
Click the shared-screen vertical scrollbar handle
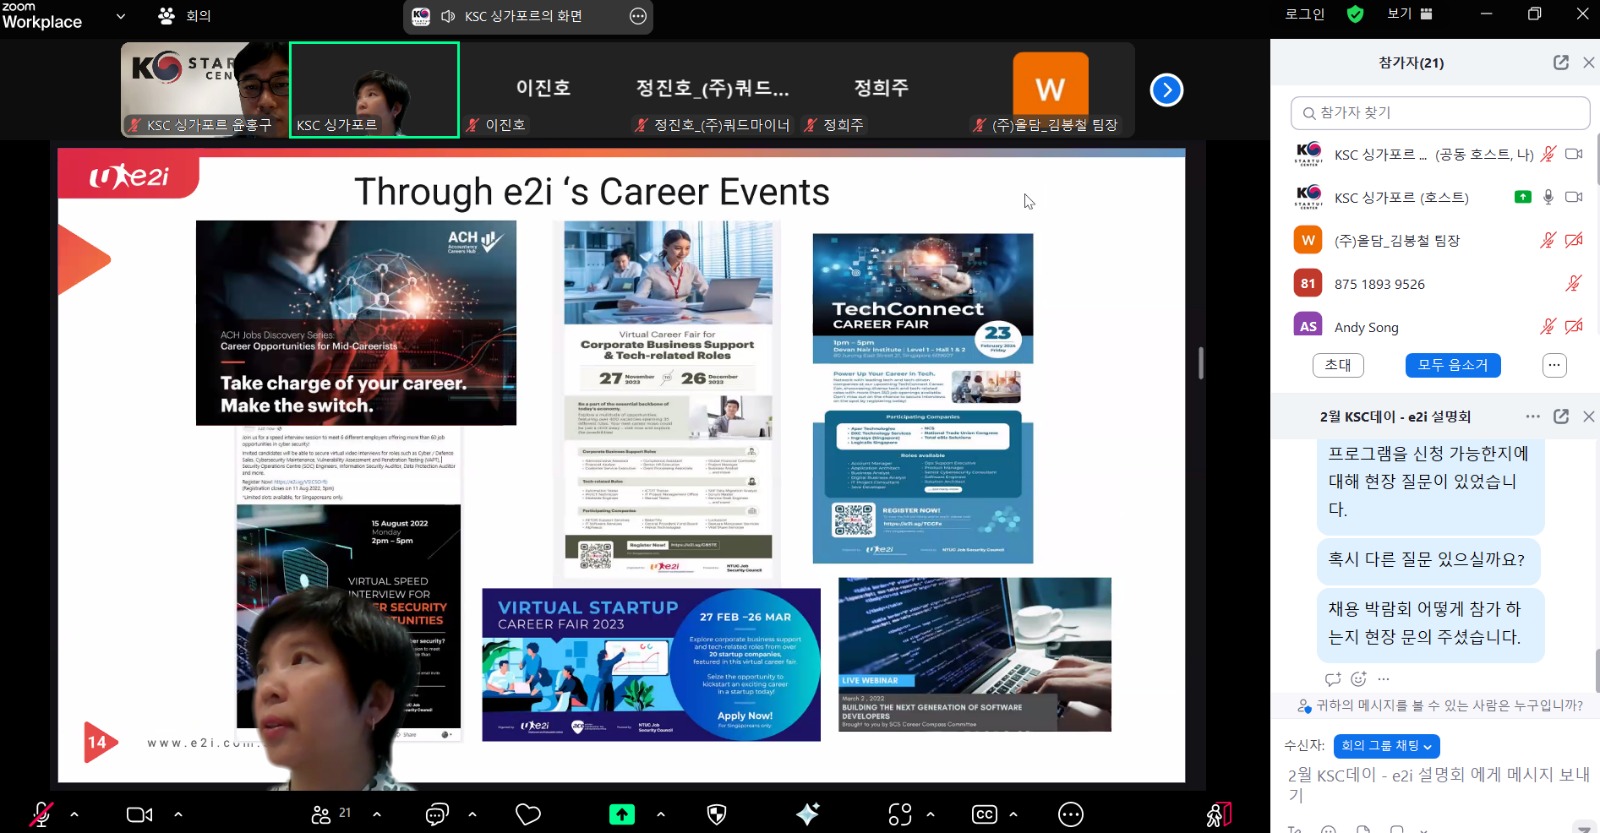pos(1200,363)
